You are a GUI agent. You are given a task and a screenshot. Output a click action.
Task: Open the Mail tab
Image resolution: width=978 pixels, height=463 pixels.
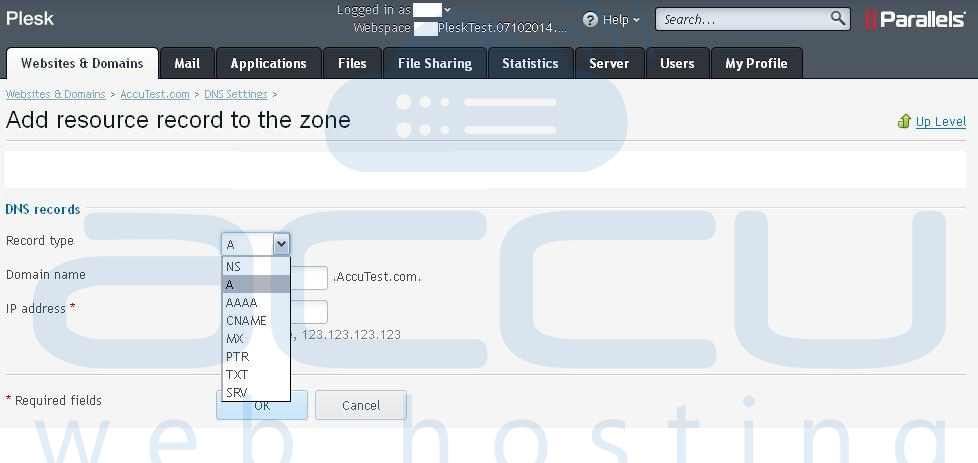[187, 63]
